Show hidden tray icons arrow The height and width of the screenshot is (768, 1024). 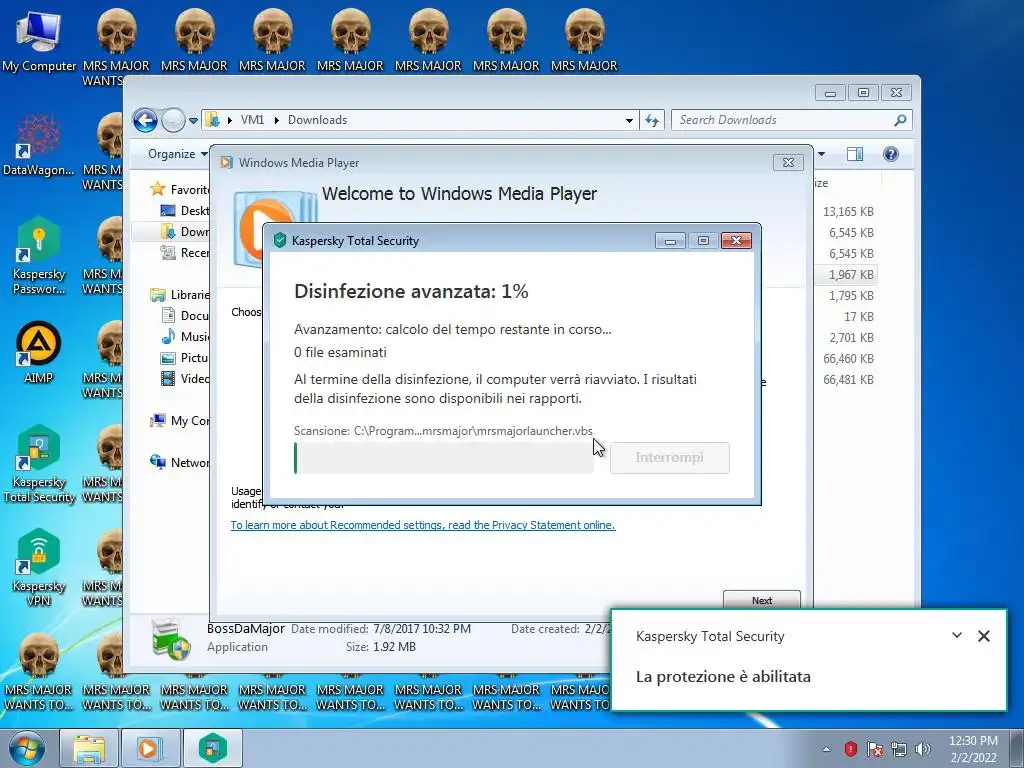click(x=826, y=749)
